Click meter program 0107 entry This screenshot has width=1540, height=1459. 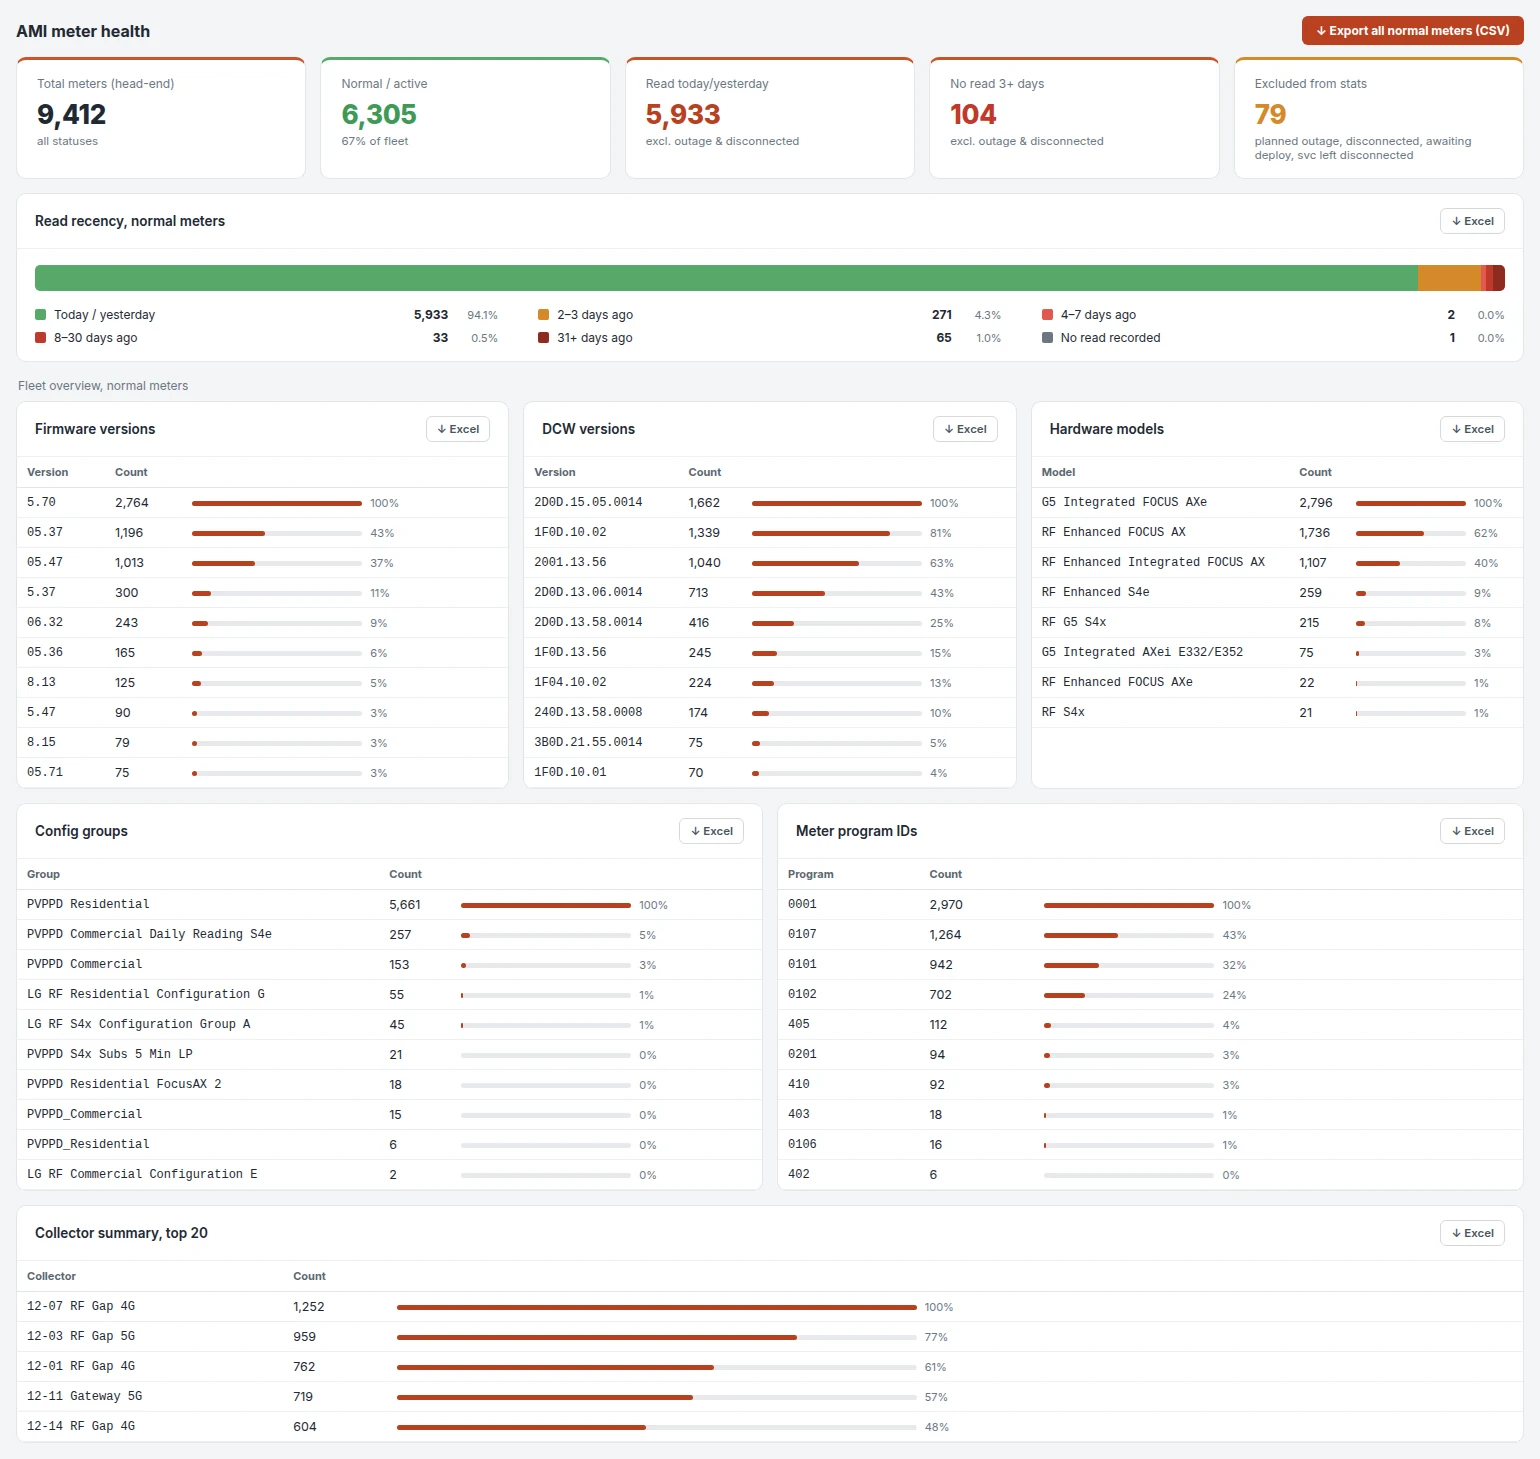click(1150, 935)
